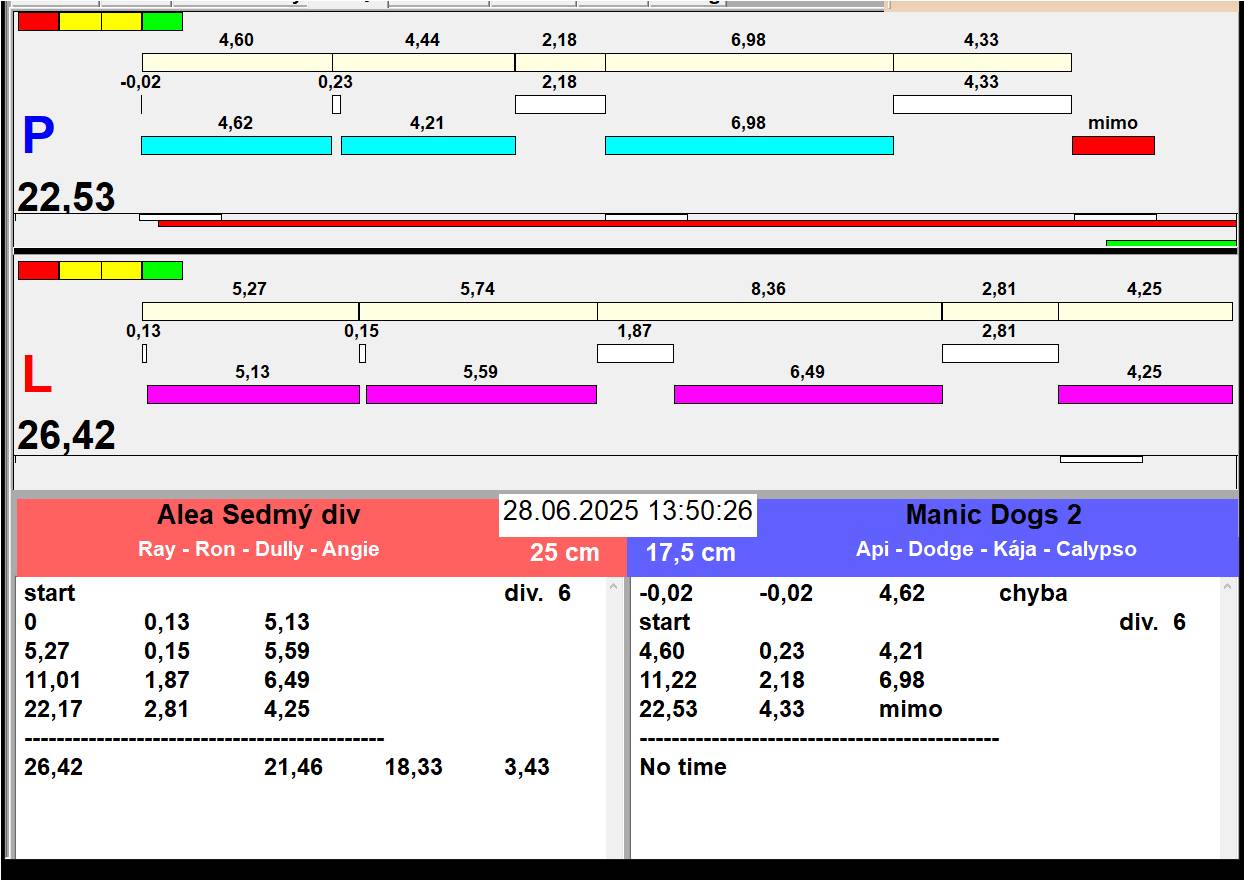Click the magenta 5,13 run bar
Image resolution: width=1244 pixels, height=880 pixels.
point(253,395)
